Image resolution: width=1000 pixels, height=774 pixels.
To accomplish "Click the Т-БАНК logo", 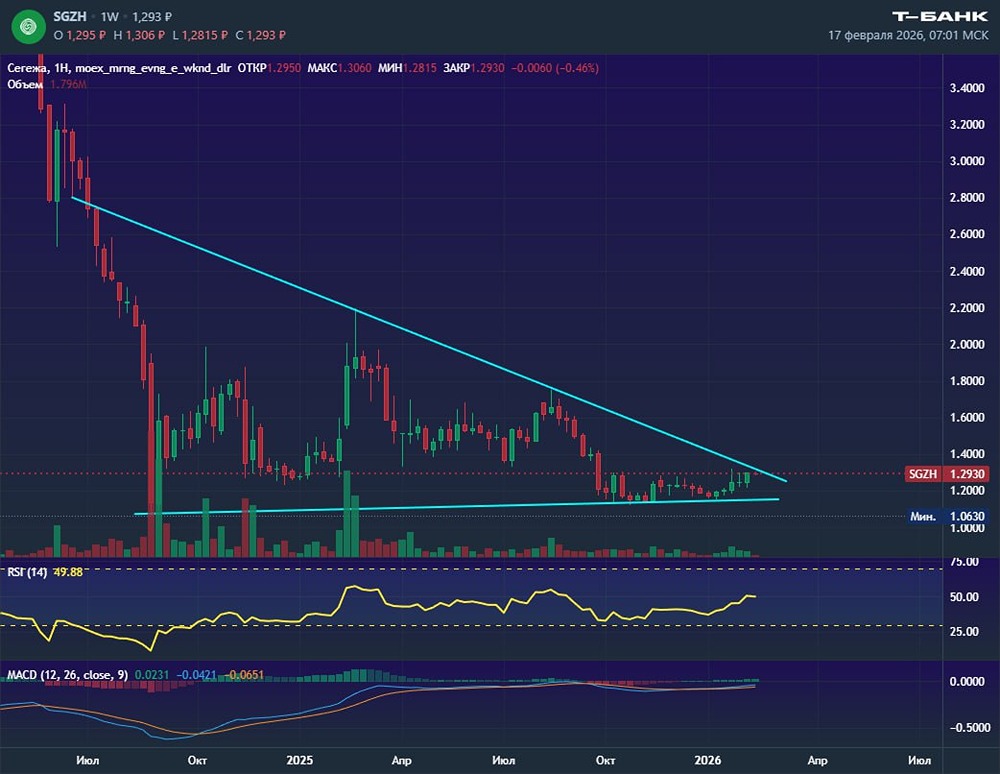I will click(940, 17).
